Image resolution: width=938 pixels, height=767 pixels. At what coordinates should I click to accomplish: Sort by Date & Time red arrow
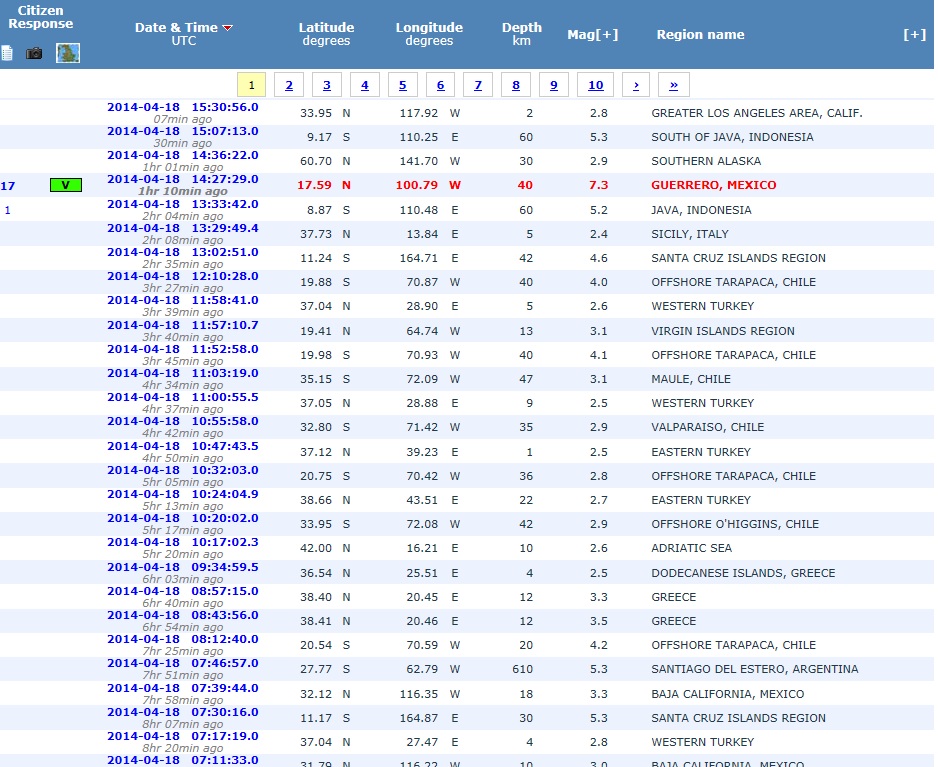(228, 28)
